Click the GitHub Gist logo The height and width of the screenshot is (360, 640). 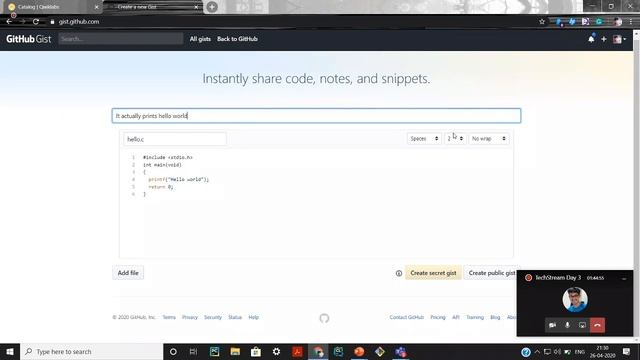point(29,39)
